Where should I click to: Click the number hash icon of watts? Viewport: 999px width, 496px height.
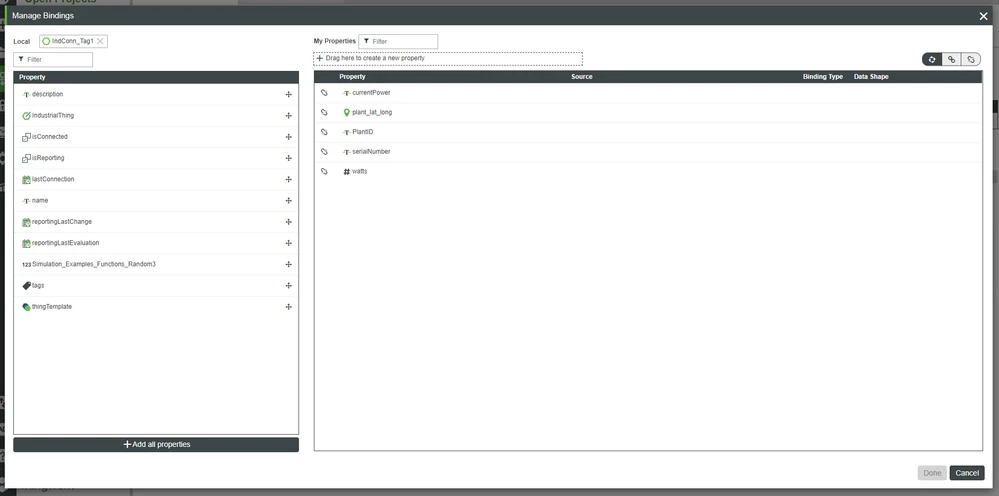[x=347, y=172]
